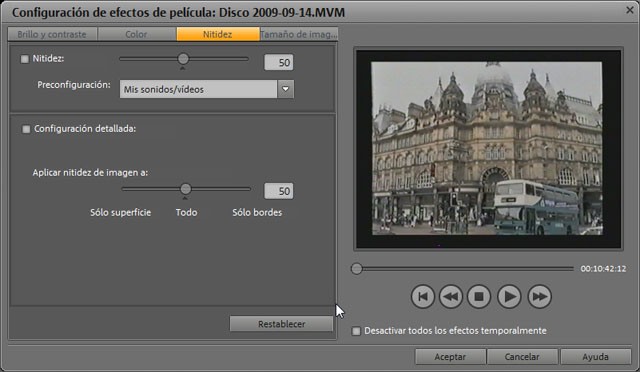Click the Restablecer button

point(281,324)
